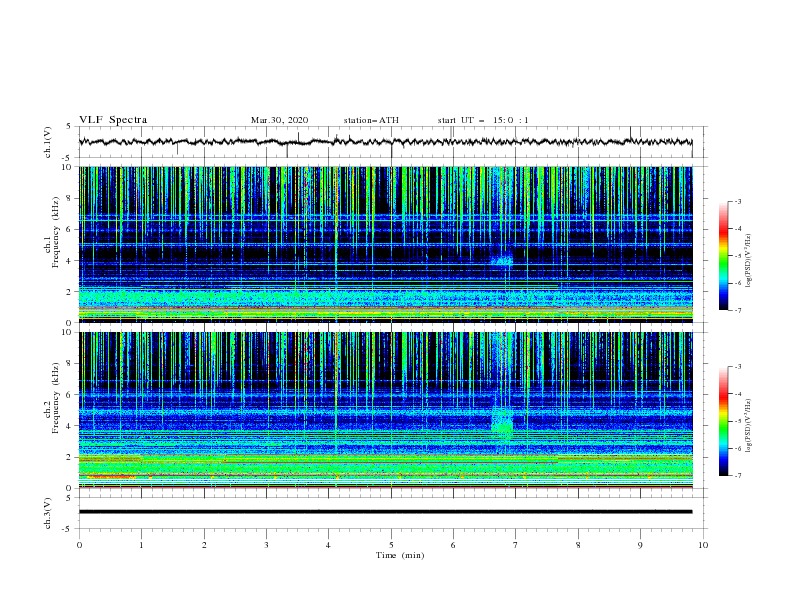Image resolution: width=792 pixels, height=612 pixels.
Task: Click the "ch.1(V)" waveform axis label
Action: coord(48,142)
